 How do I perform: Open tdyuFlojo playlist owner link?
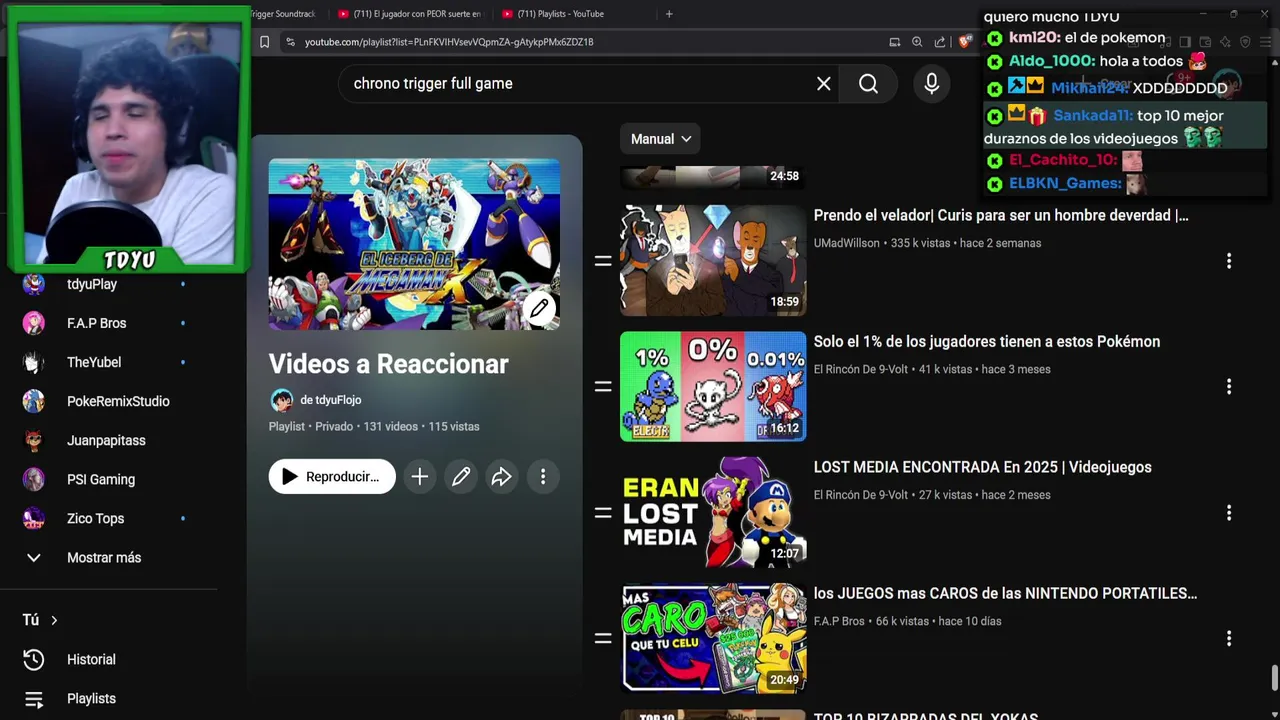pyautogui.click(x=330, y=400)
